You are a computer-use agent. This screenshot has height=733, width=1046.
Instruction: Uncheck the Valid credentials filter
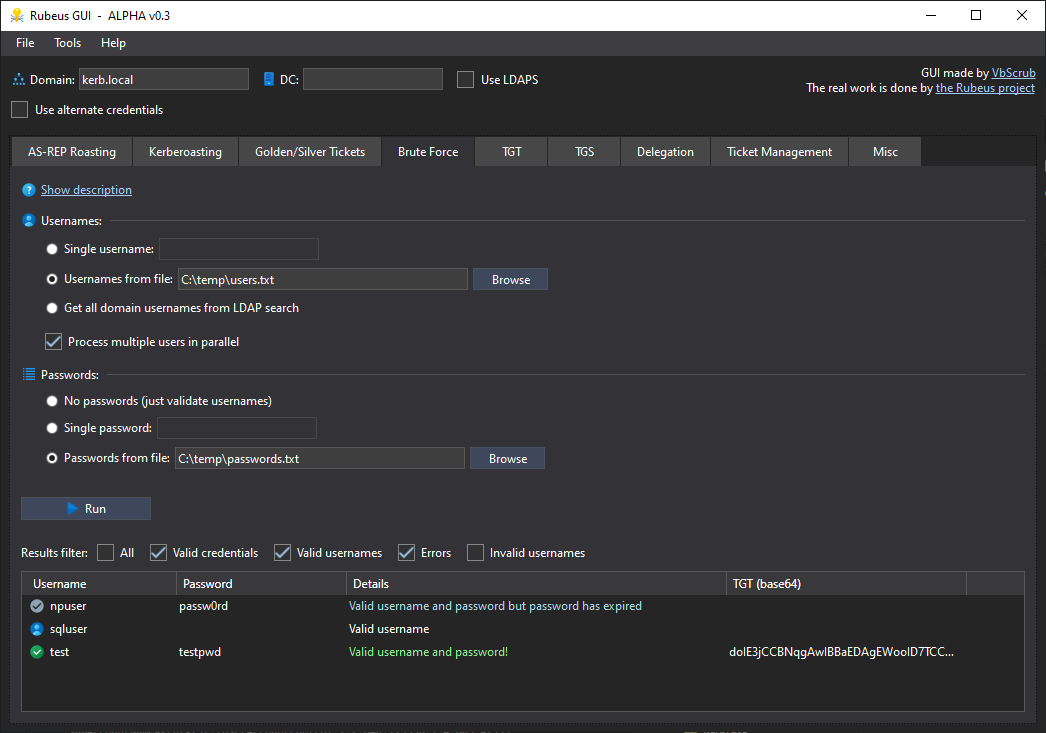(x=158, y=552)
